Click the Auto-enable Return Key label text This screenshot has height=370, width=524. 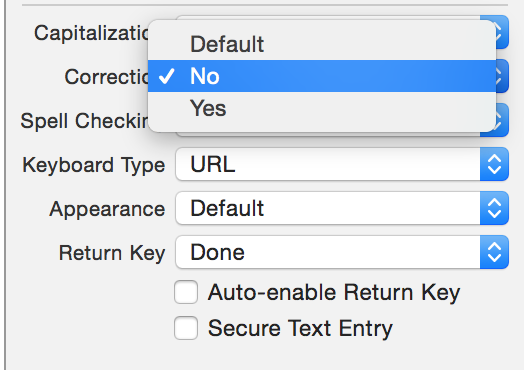334,293
